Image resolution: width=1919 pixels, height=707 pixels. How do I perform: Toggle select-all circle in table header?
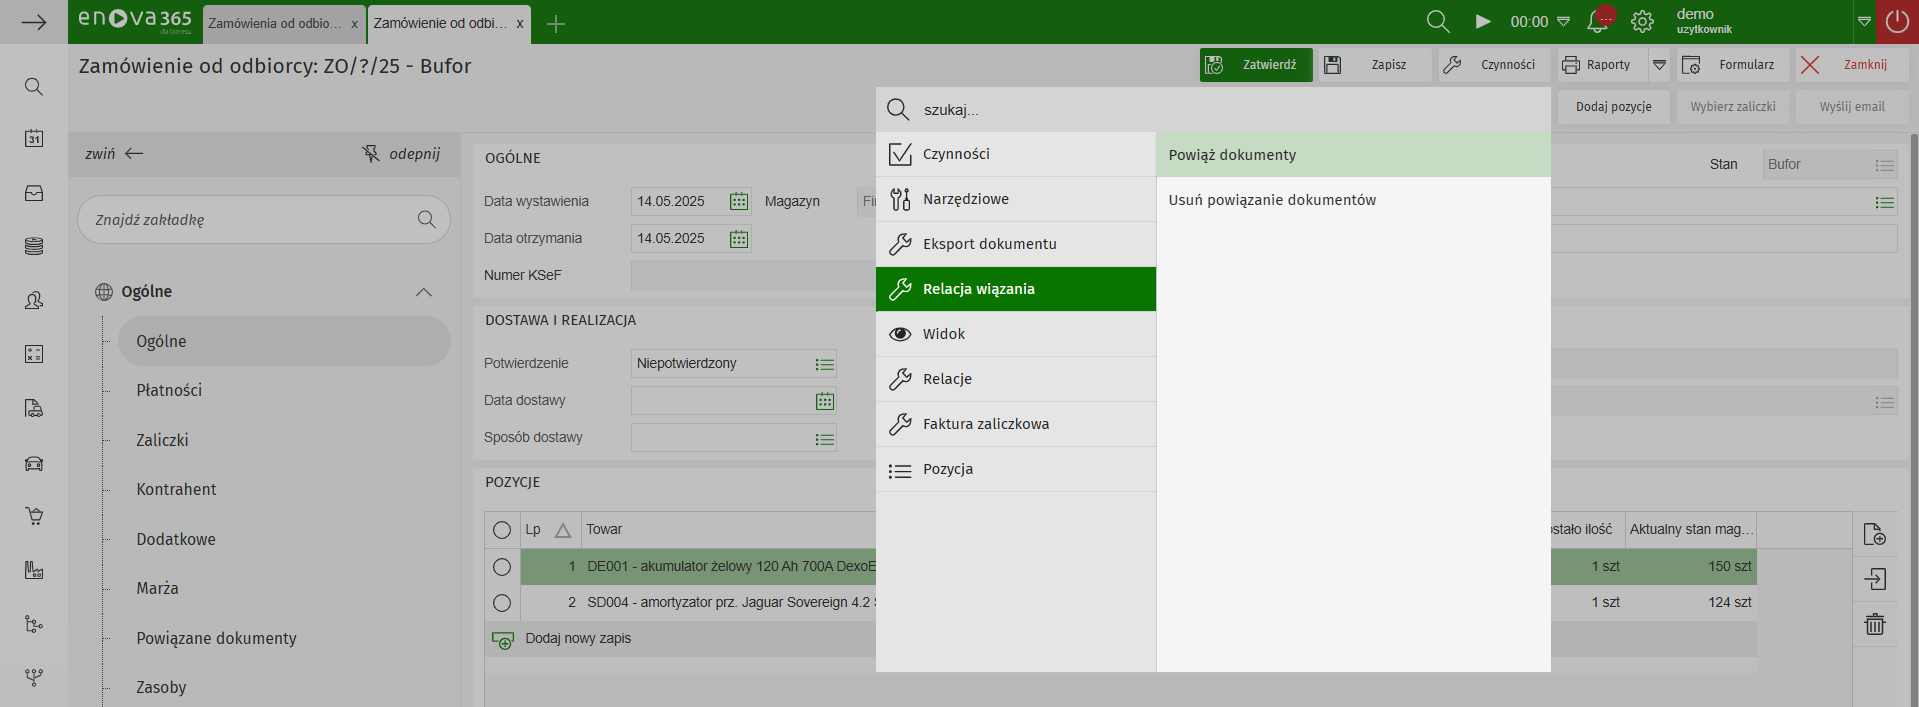click(502, 530)
